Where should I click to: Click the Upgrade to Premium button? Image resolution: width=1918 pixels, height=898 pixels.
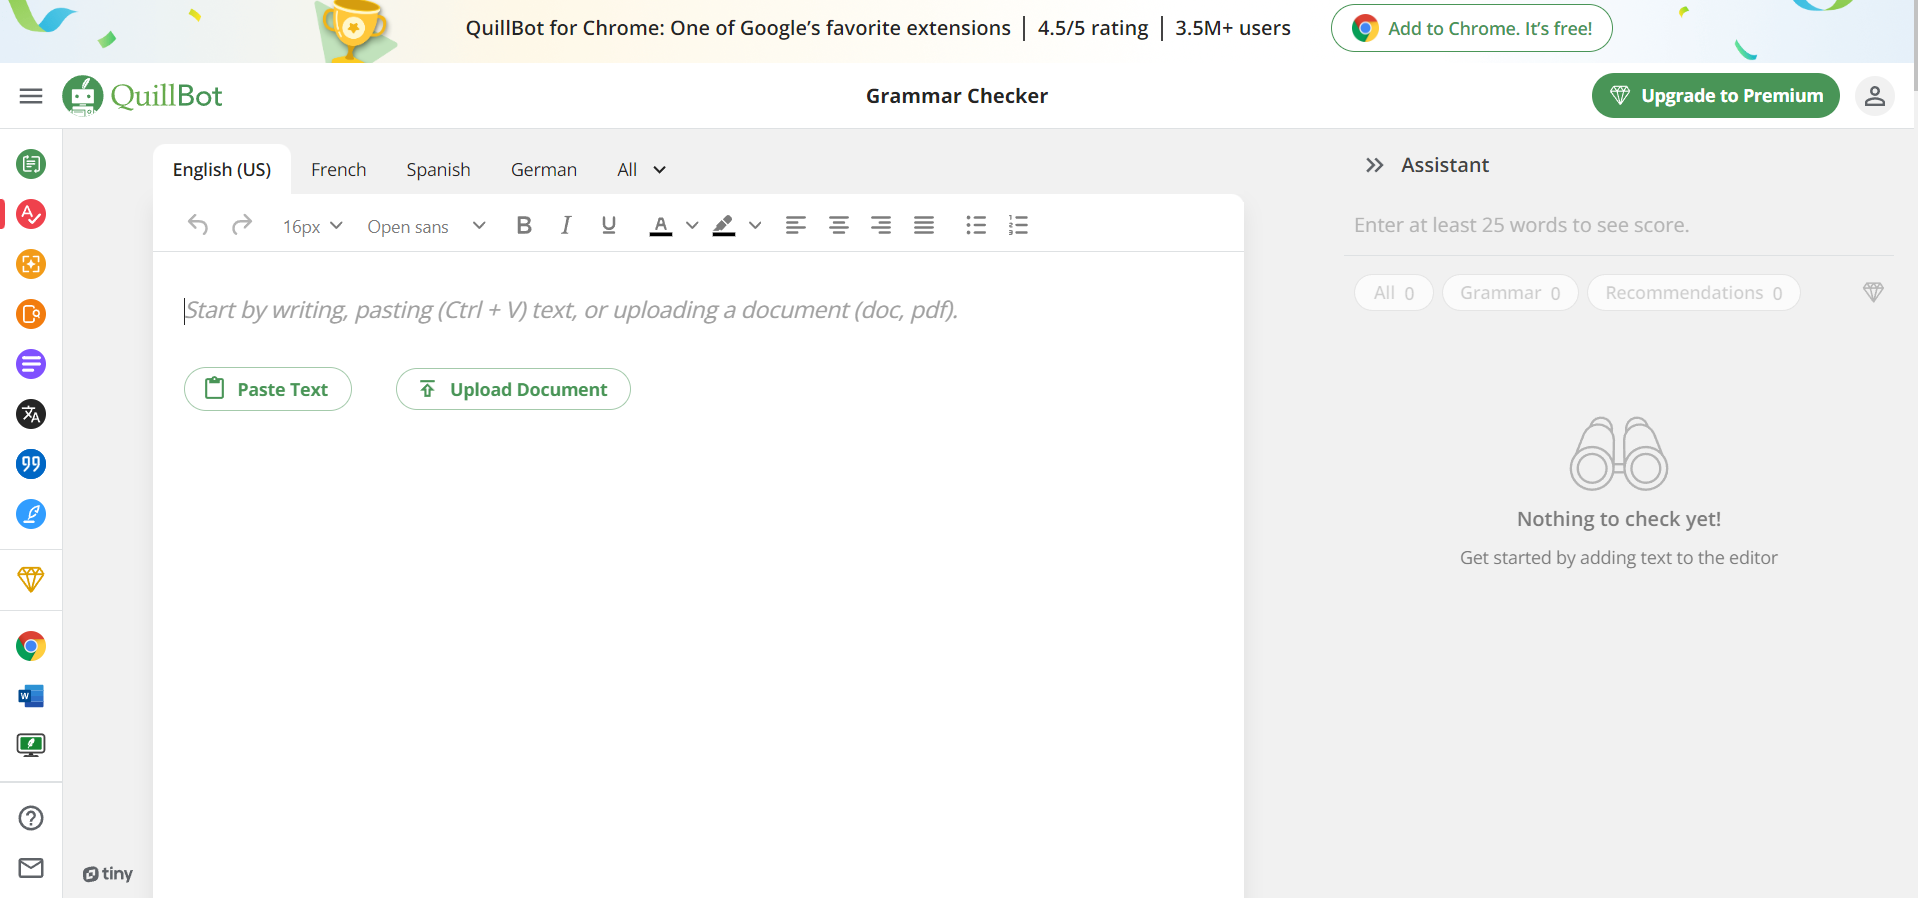pyautogui.click(x=1716, y=96)
